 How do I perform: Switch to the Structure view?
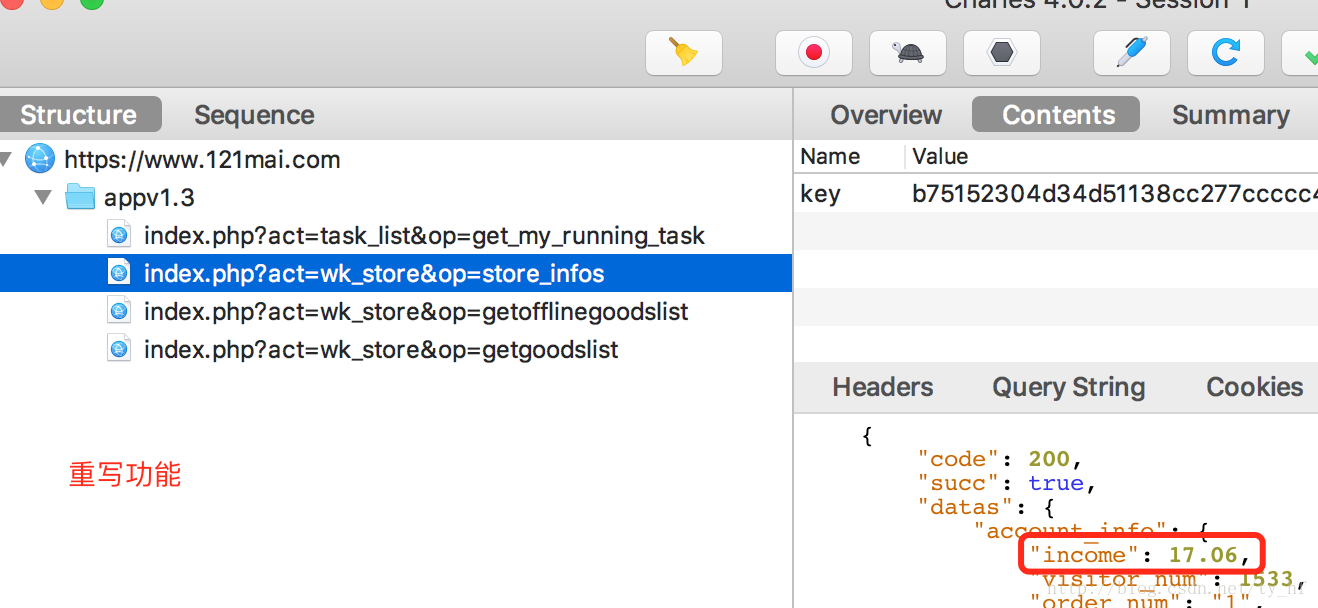[79, 115]
